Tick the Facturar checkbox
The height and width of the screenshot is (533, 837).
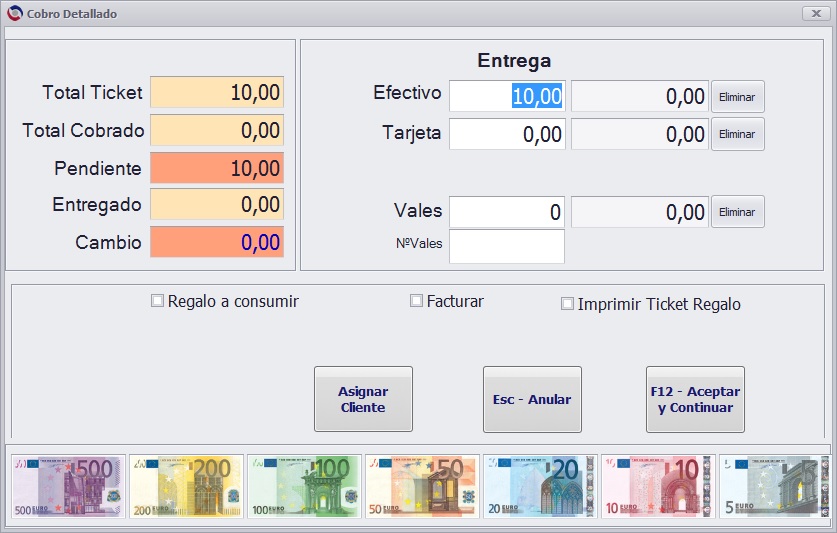pos(416,301)
